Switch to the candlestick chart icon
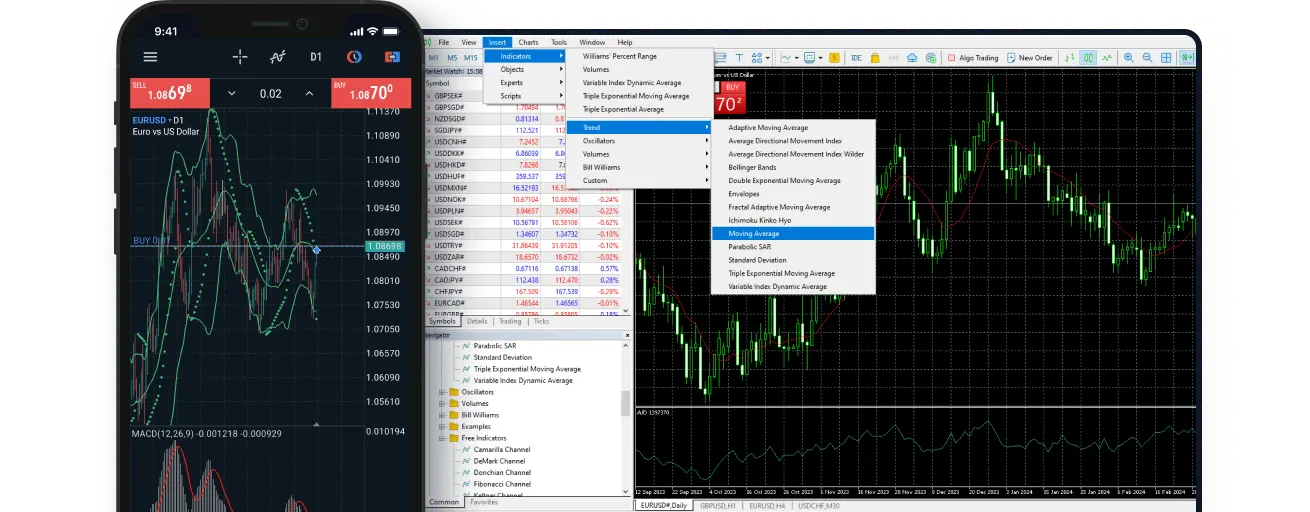The height and width of the screenshot is (512, 1310). [1088, 58]
